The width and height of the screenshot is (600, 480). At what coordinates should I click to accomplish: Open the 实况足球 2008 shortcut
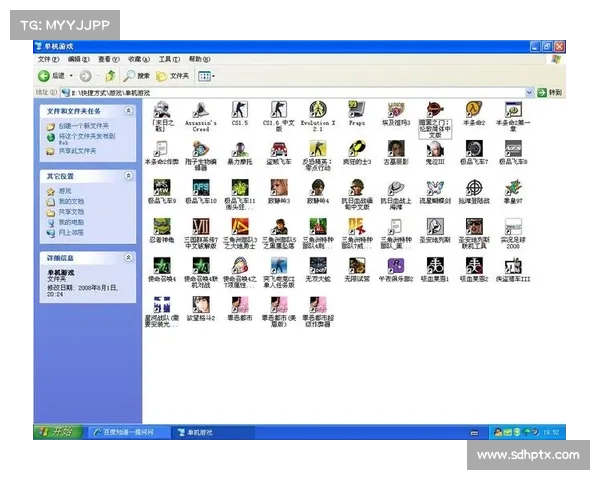[x=513, y=233]
